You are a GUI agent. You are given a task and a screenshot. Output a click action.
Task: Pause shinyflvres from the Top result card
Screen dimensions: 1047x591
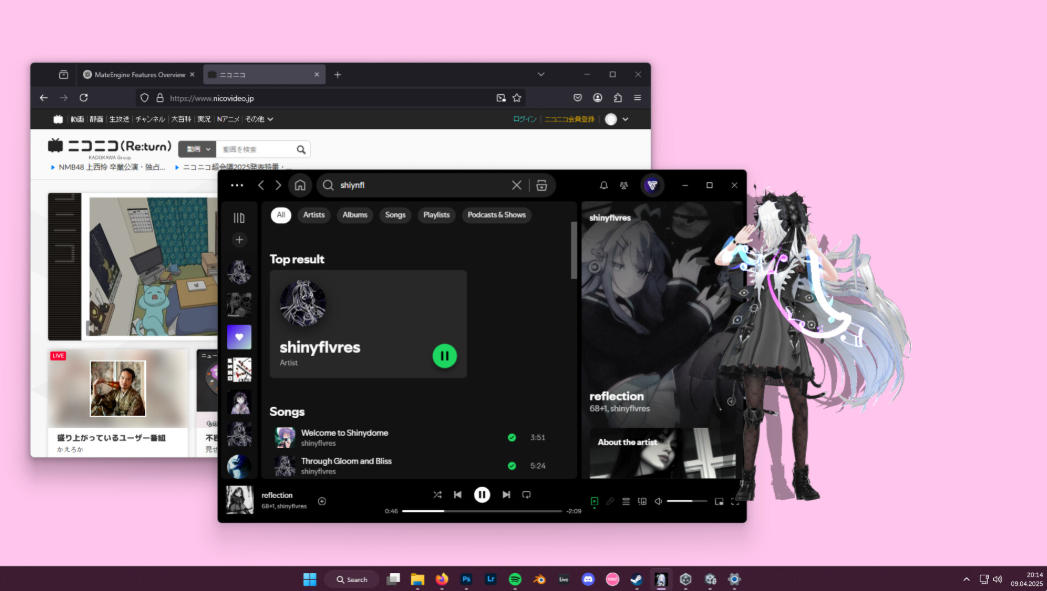(x=445, y=356)
